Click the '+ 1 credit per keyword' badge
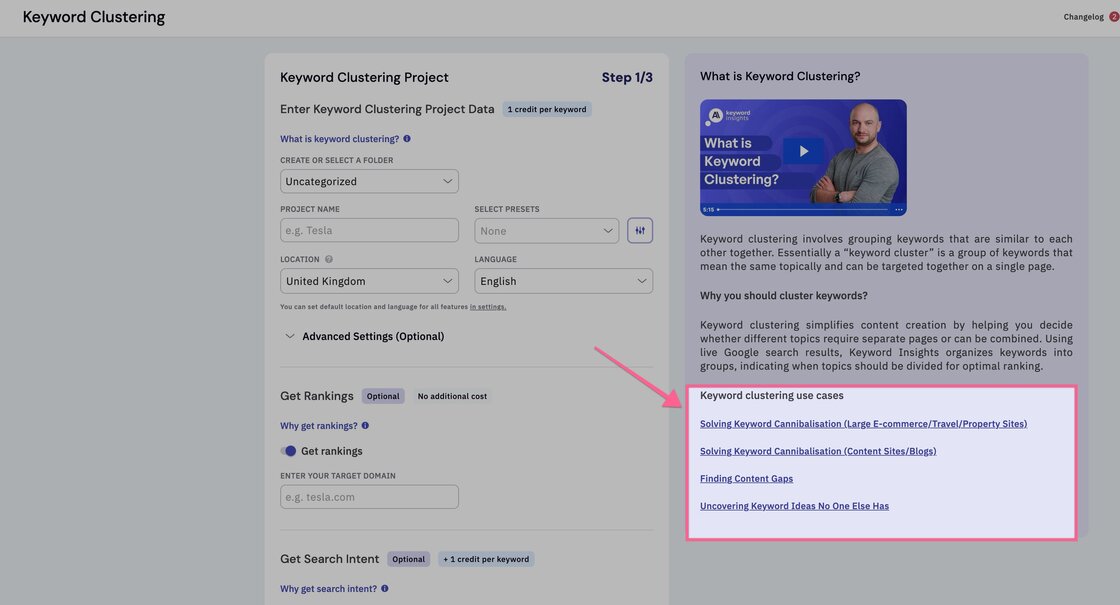 [486, 559]
